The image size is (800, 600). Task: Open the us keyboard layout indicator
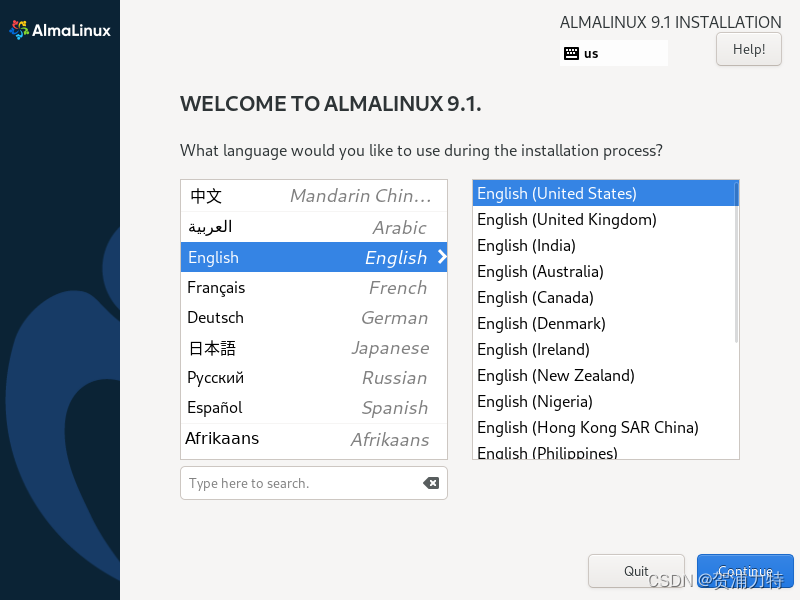click(614, 53)
